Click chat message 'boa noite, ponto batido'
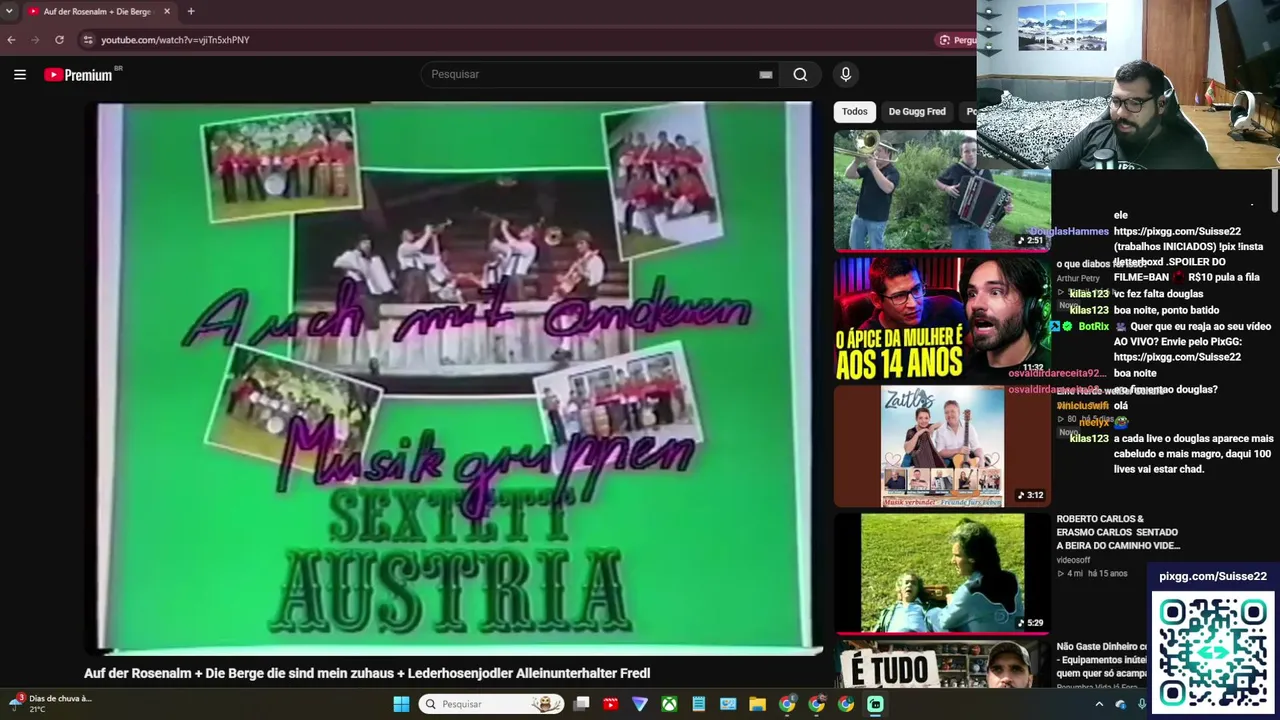This screenshot has height=720, width=1280. point(1166,310)
